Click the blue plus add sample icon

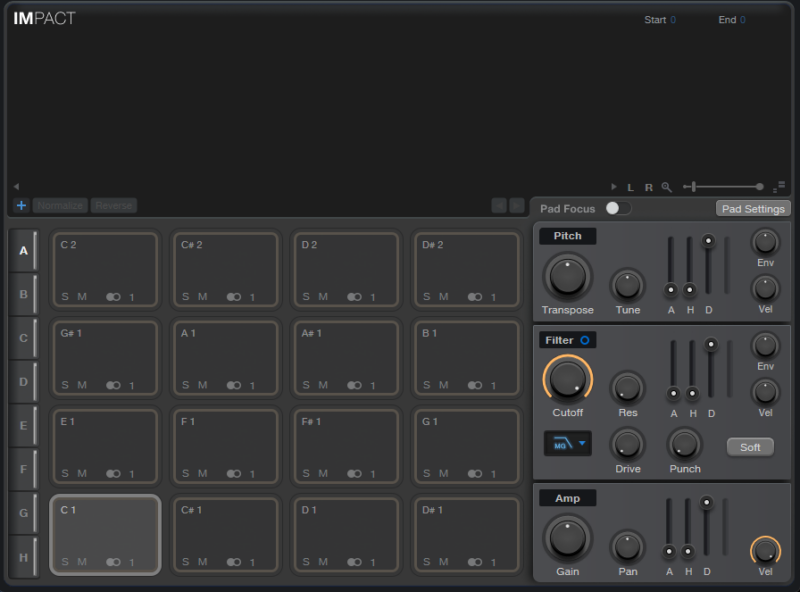(21, 205)
